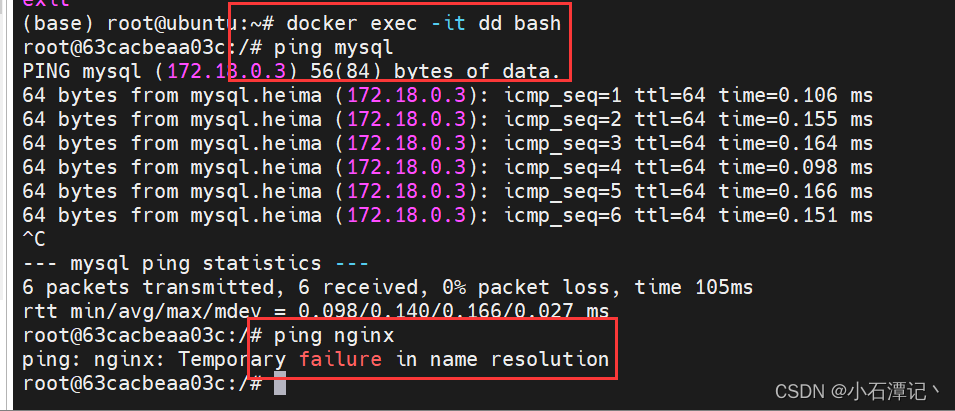
Task: Click the "docker exec -it dd bash" command
Action: point(423,24)
